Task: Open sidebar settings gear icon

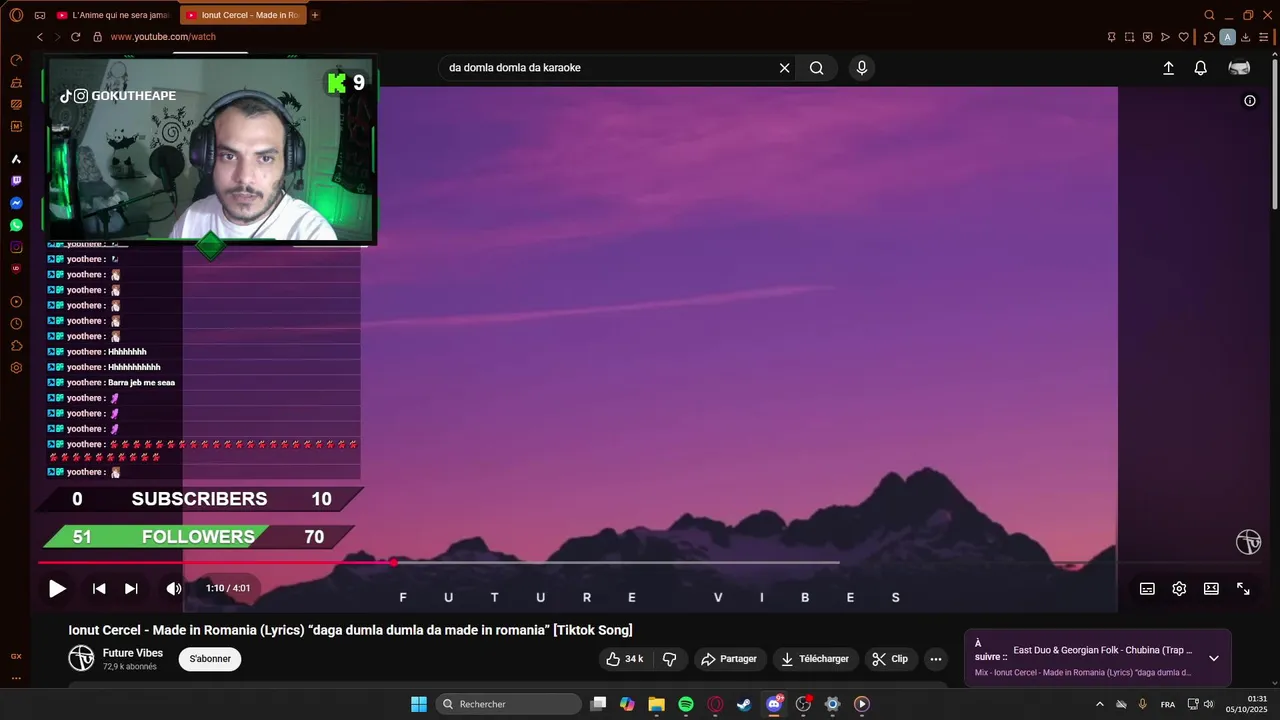Action: [16, 368]
